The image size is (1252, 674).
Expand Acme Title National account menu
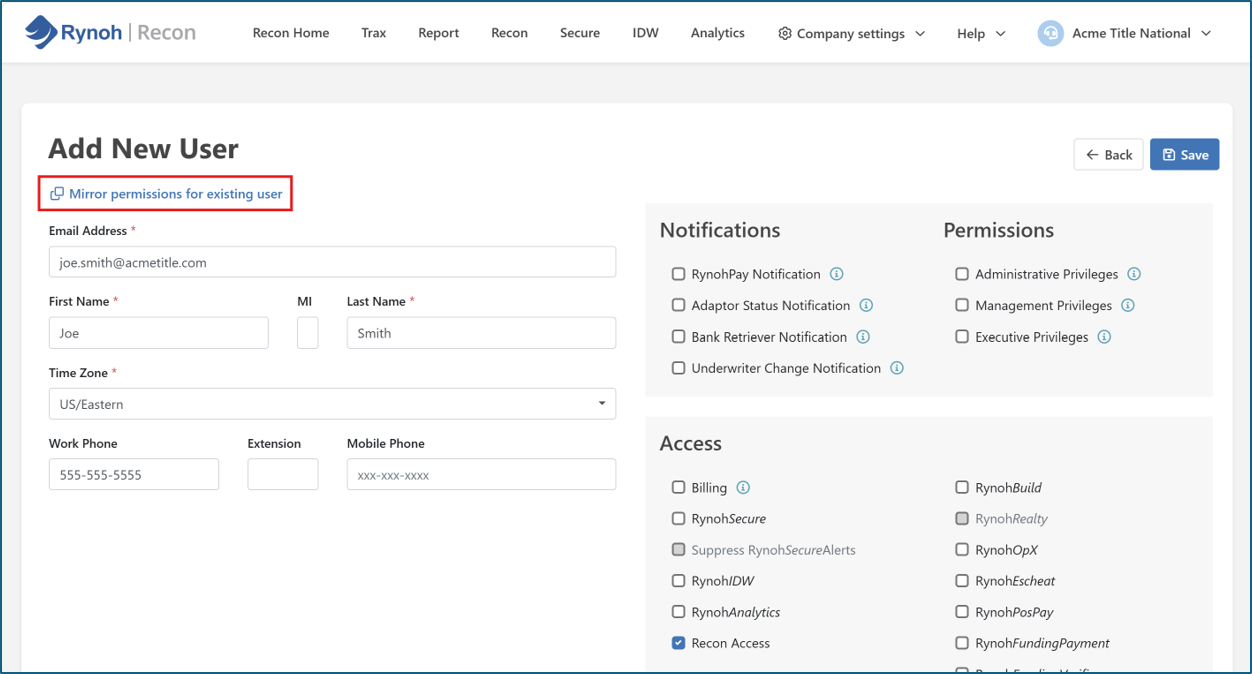tap(1125, 33)
